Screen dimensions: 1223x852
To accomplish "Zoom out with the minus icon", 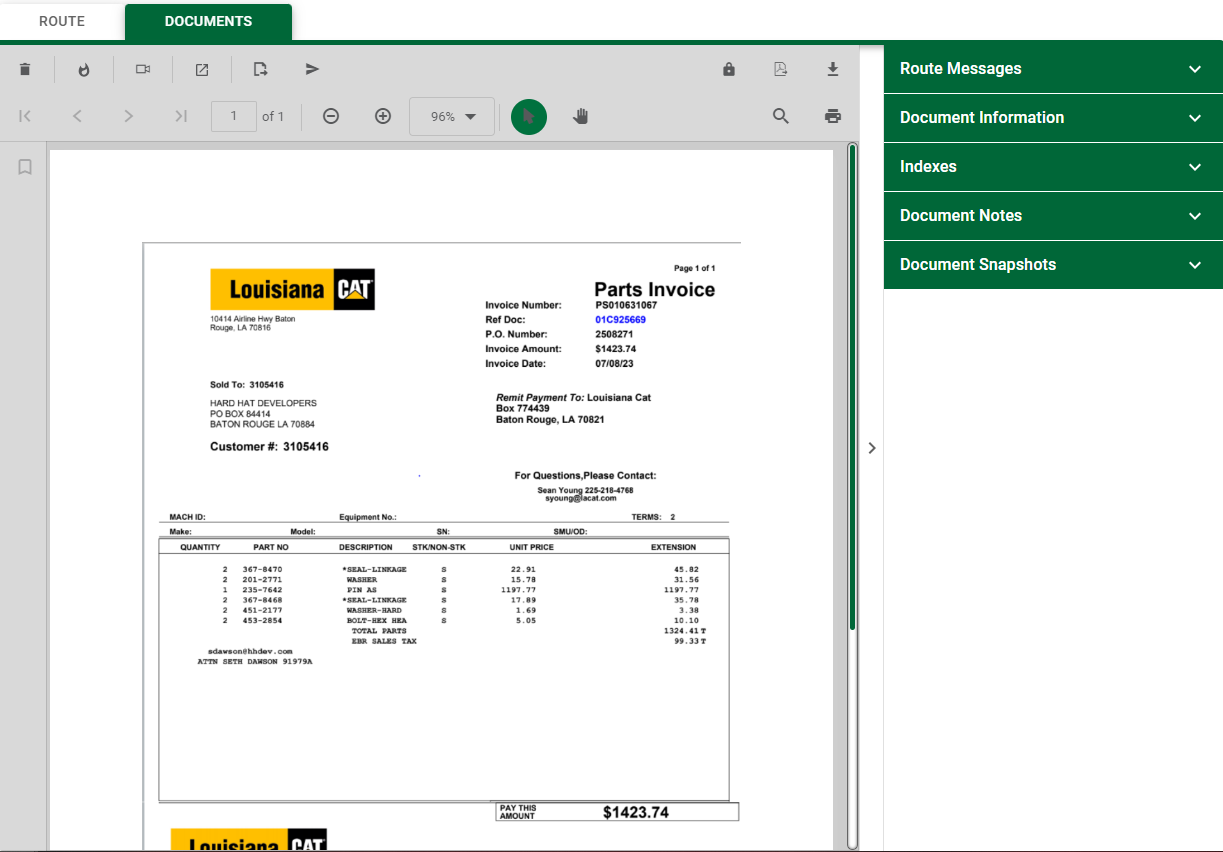I will click(x=331, y=116).
